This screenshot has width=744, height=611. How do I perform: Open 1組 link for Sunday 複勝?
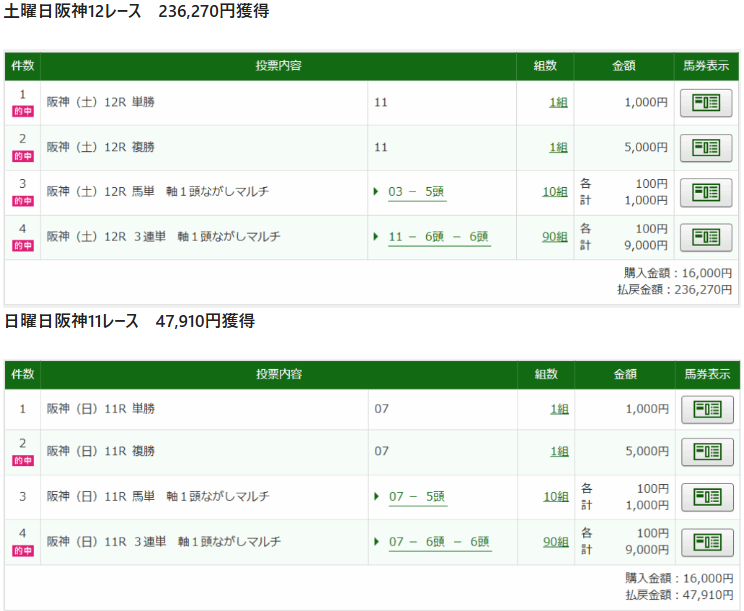pyautogui.click(x=558, y=451)
